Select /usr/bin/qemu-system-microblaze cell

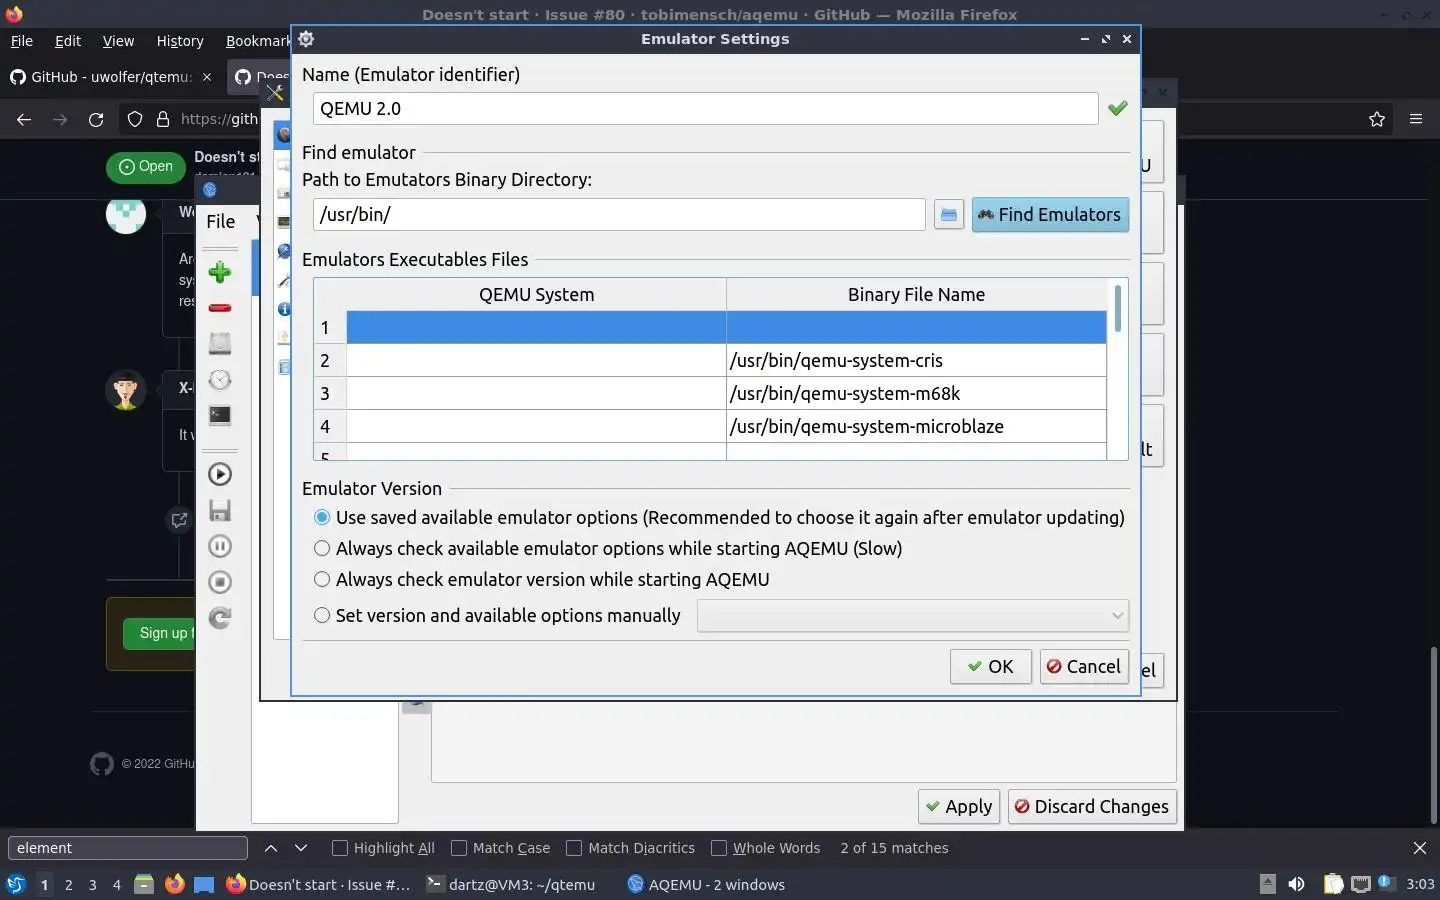(916, 426)
